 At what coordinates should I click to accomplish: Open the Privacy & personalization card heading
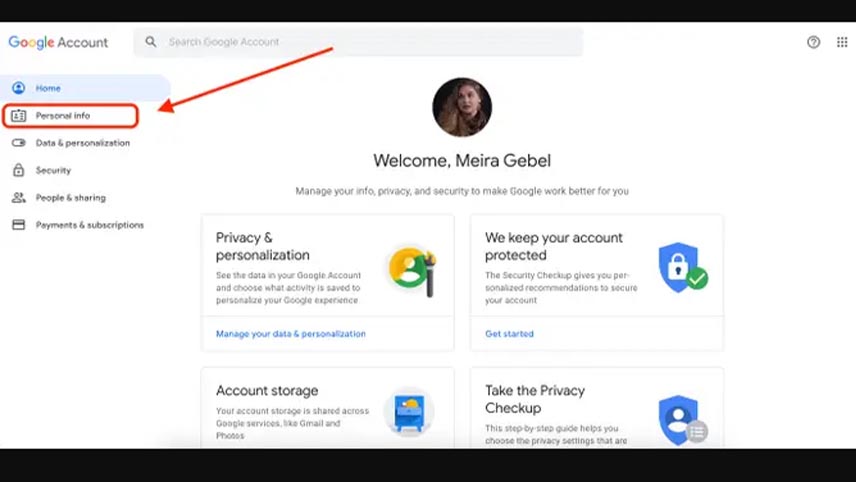(263, 246)
